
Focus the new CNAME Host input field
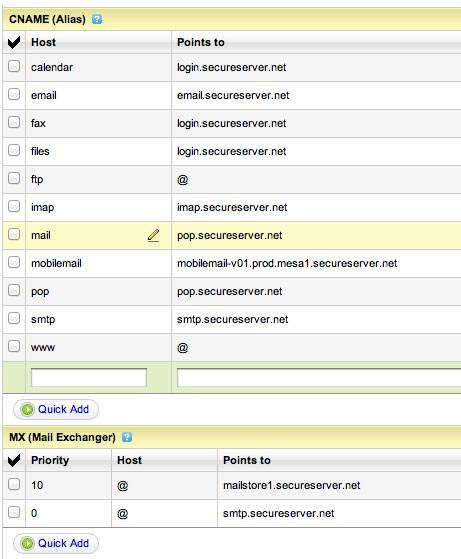[x=89, y=378]
